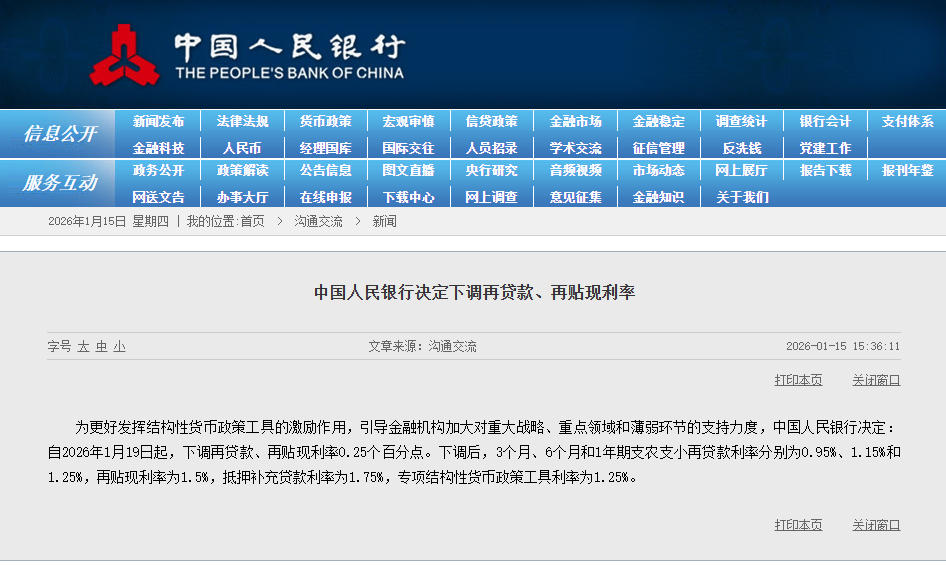The width and height of the screenshot is (946, 565).
Task: Go to 金融市场 in navigation
Action: 575,121
